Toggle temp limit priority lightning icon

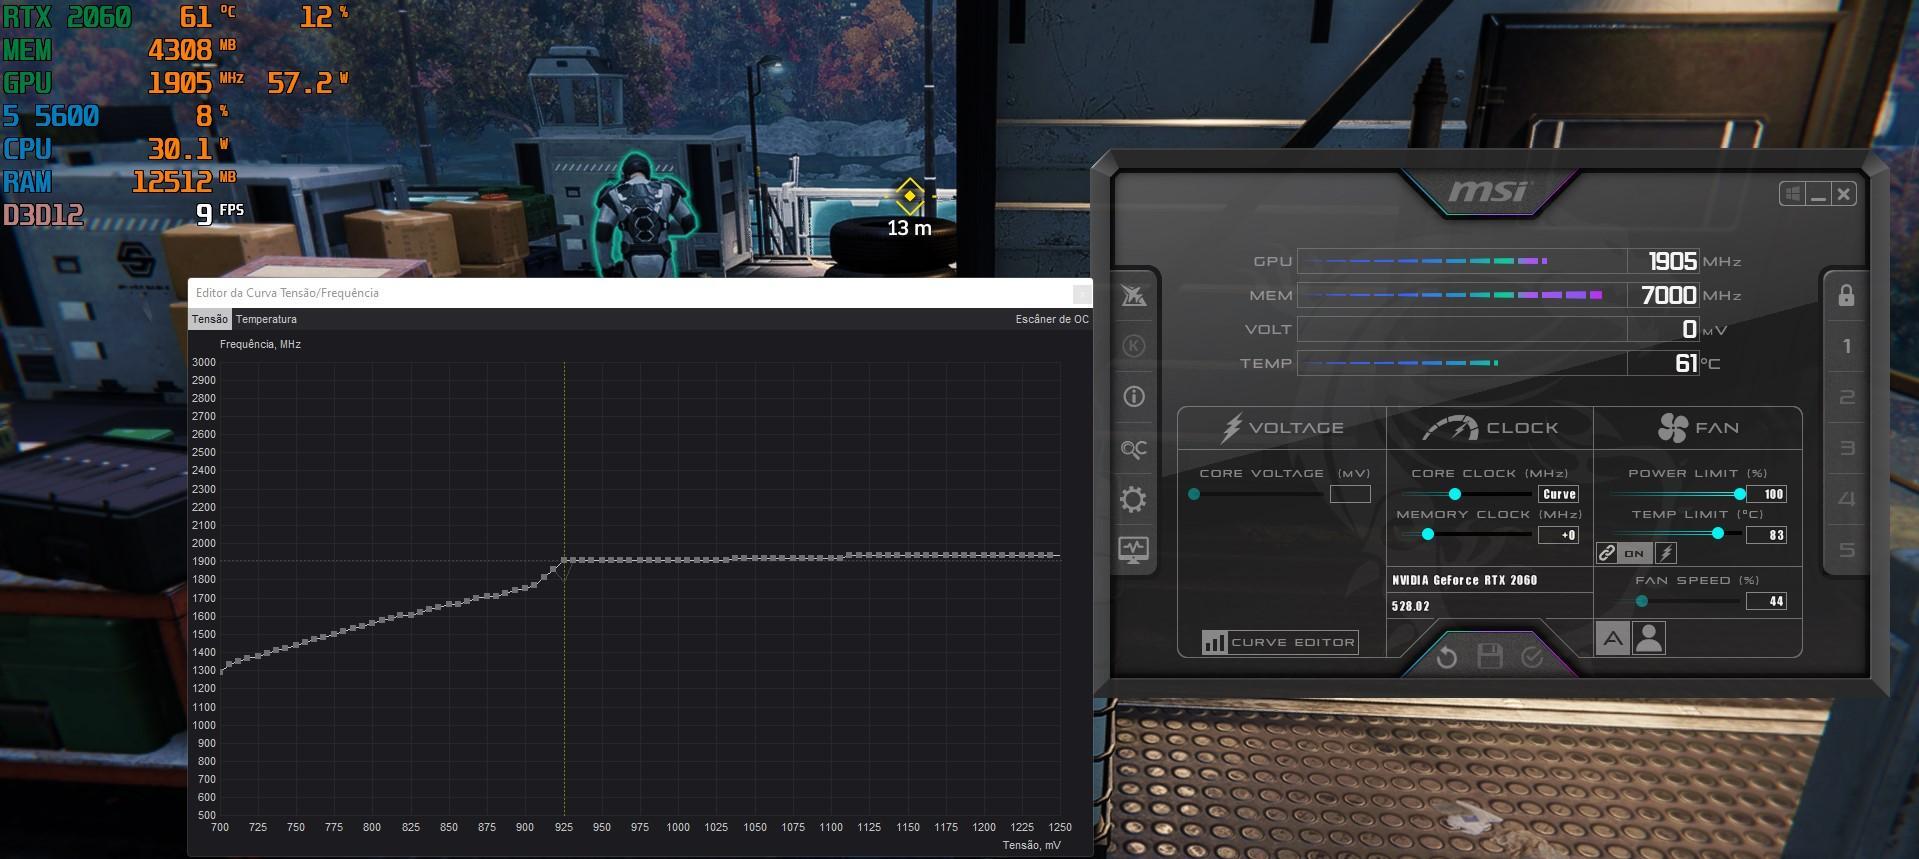pyautogui.click(x=1666, y=553)
